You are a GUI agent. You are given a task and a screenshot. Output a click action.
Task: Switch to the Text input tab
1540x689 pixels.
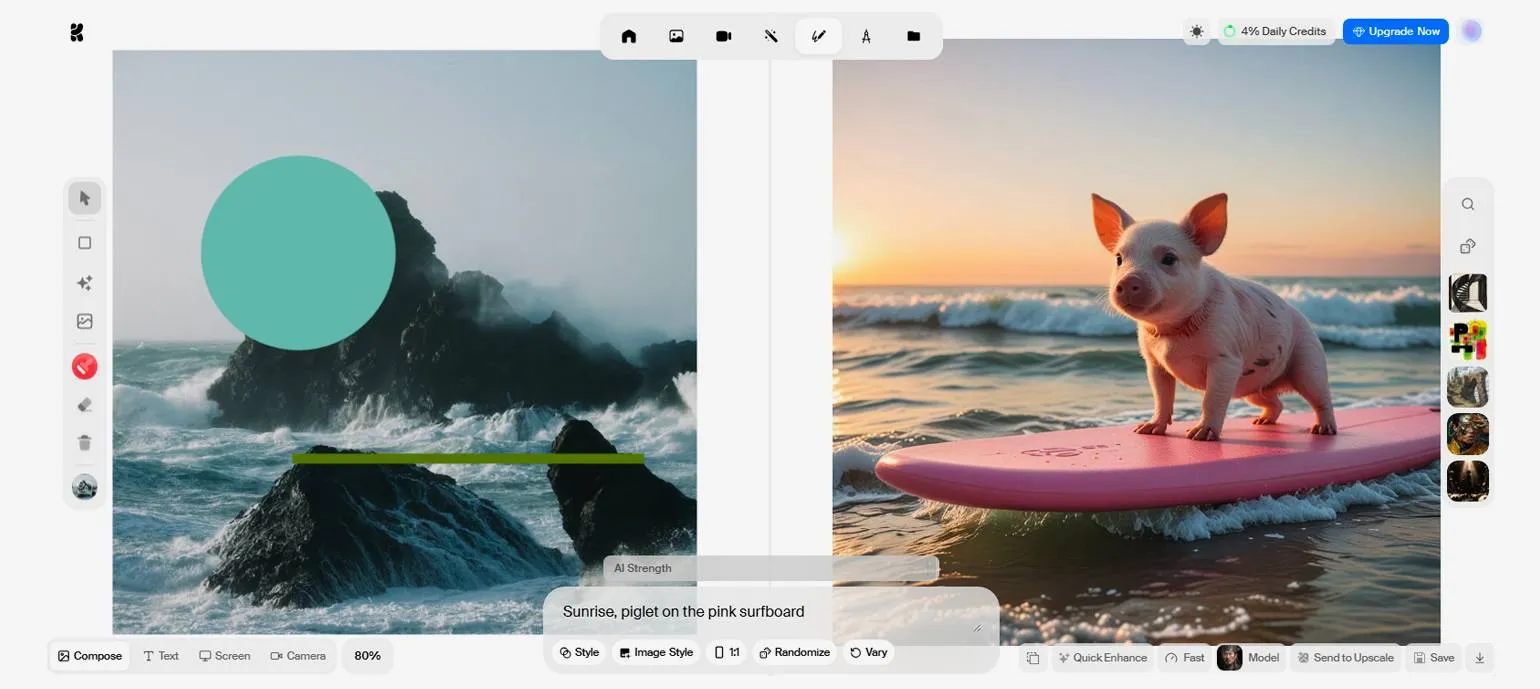(161, 656)
